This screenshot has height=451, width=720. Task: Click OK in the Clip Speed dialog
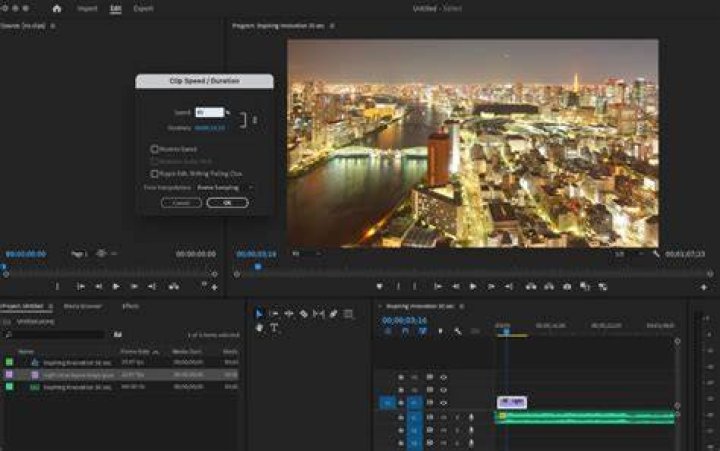227,203
